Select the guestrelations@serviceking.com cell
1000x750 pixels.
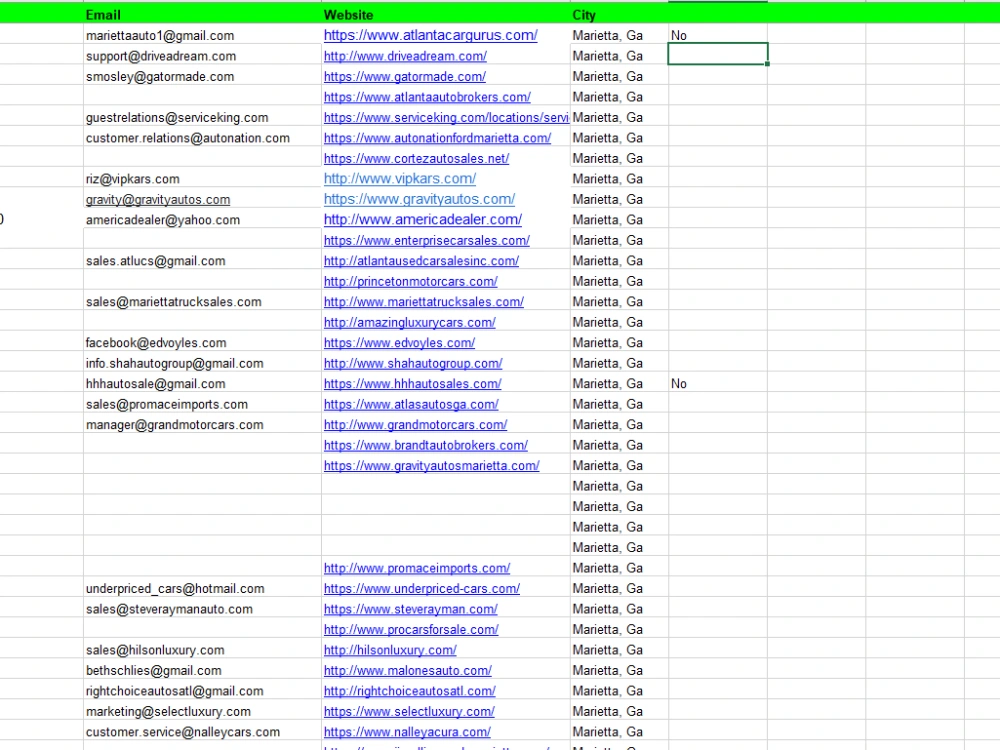tap(202, 117)
